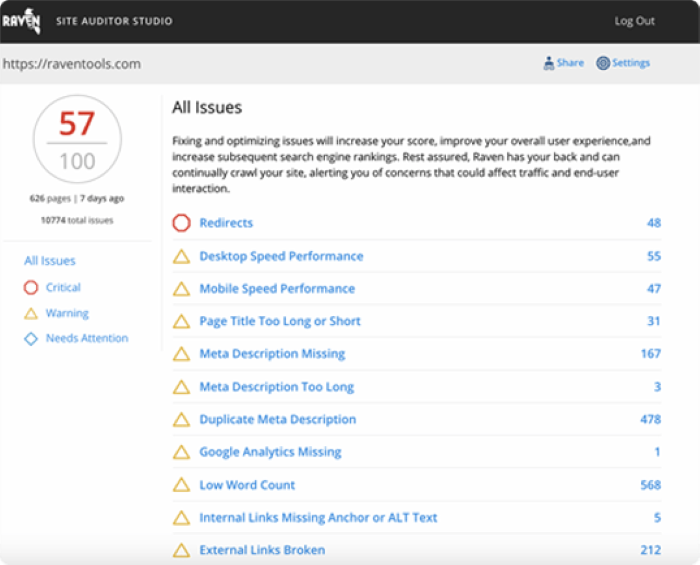Image resolution: width=700 pixels, height=565 pixels.
Task: Filter by Warning issues in sidebar
Action: (x=67, y=313)
